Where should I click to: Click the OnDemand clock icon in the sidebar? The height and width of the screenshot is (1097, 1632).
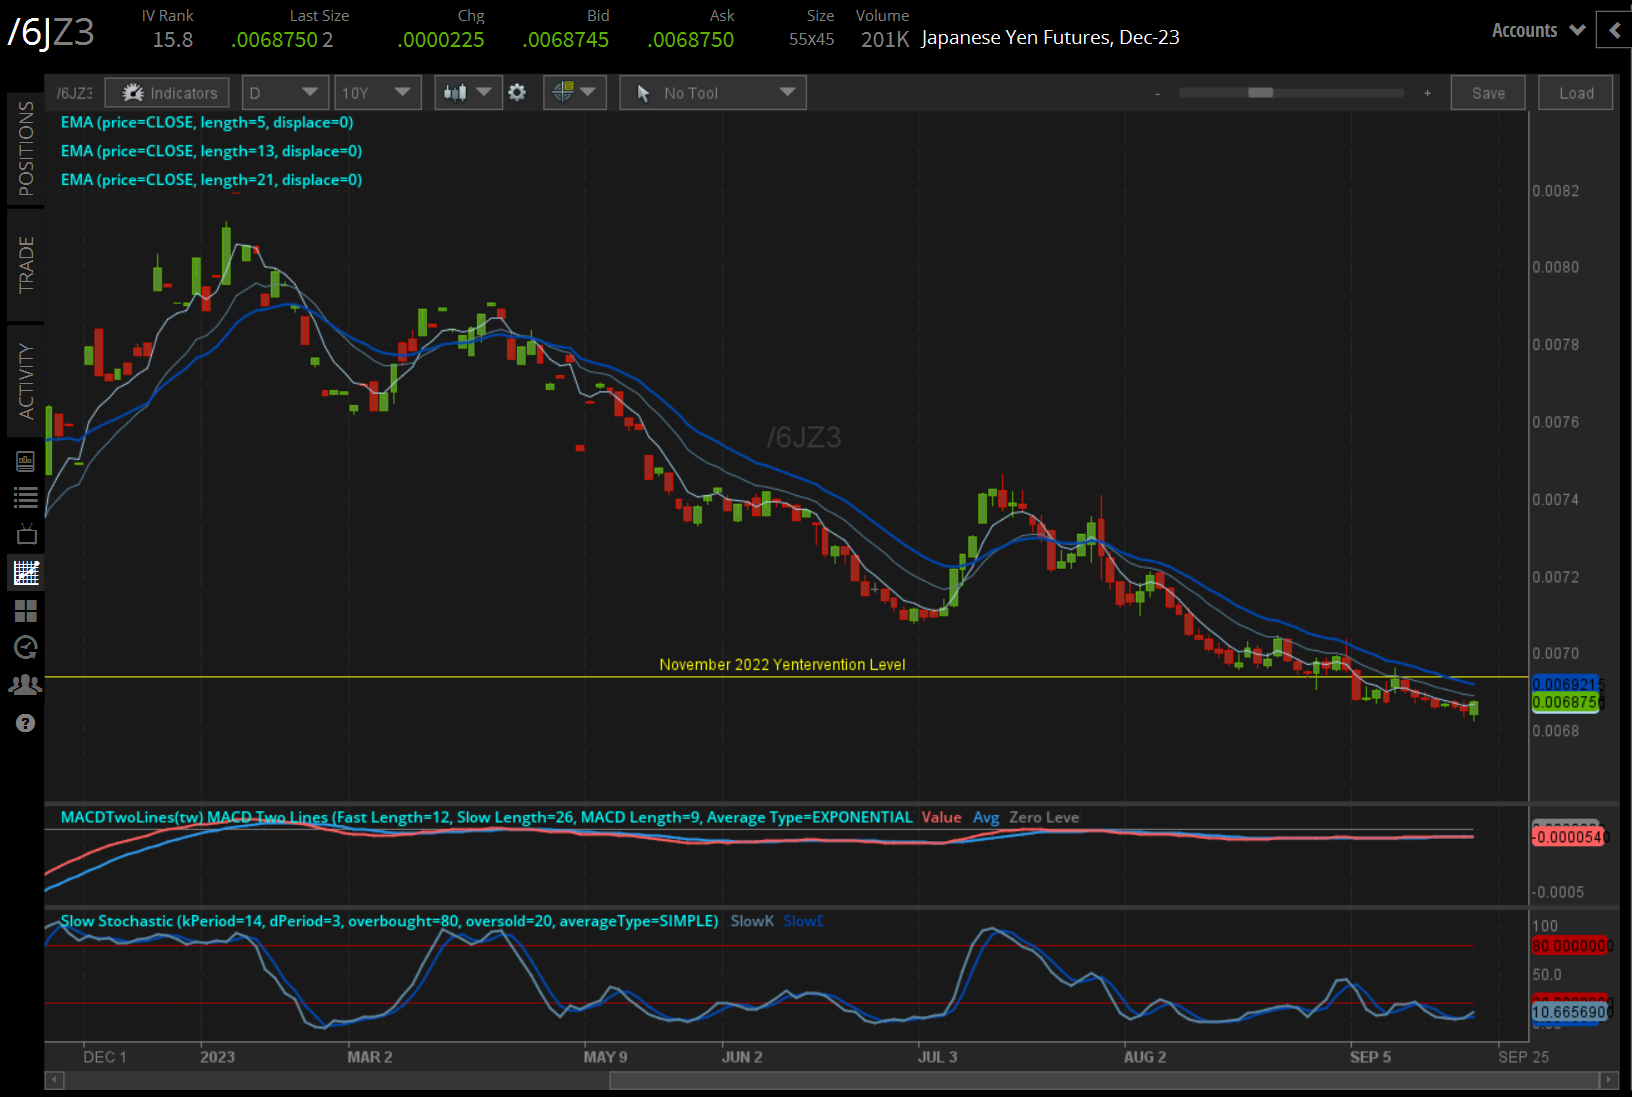coord(26,648)
